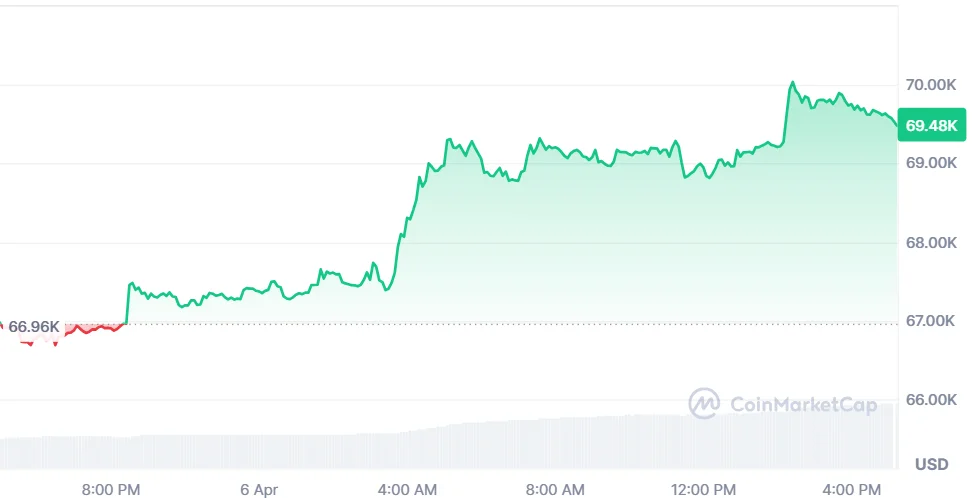The width and height of the screenshot is (980, 498).
Task: Select the 6 Apr date marker
Action: point(259,489)
